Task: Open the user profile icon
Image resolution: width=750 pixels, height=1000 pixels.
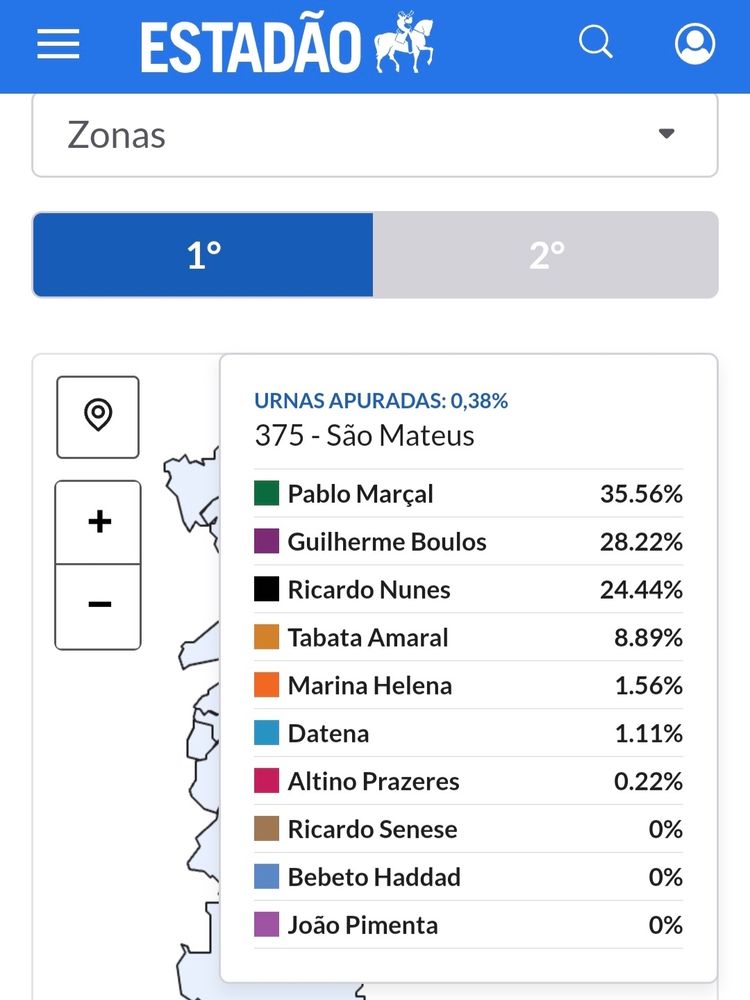Action: (x=694, y=44)
